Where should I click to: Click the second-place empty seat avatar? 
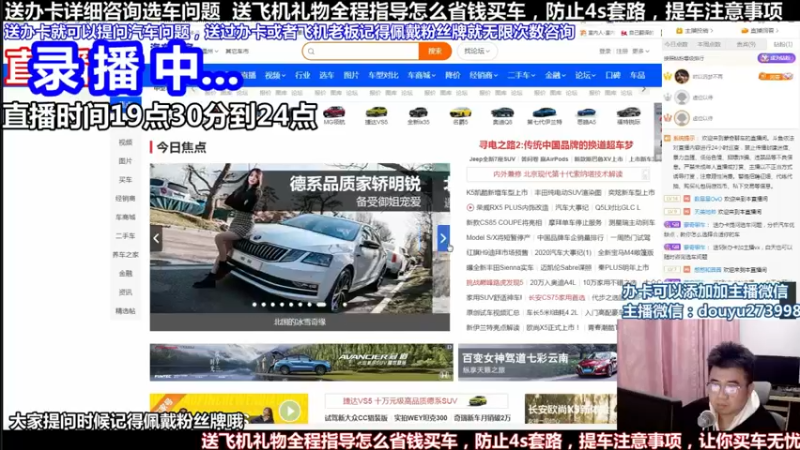[x=682, y=97]
